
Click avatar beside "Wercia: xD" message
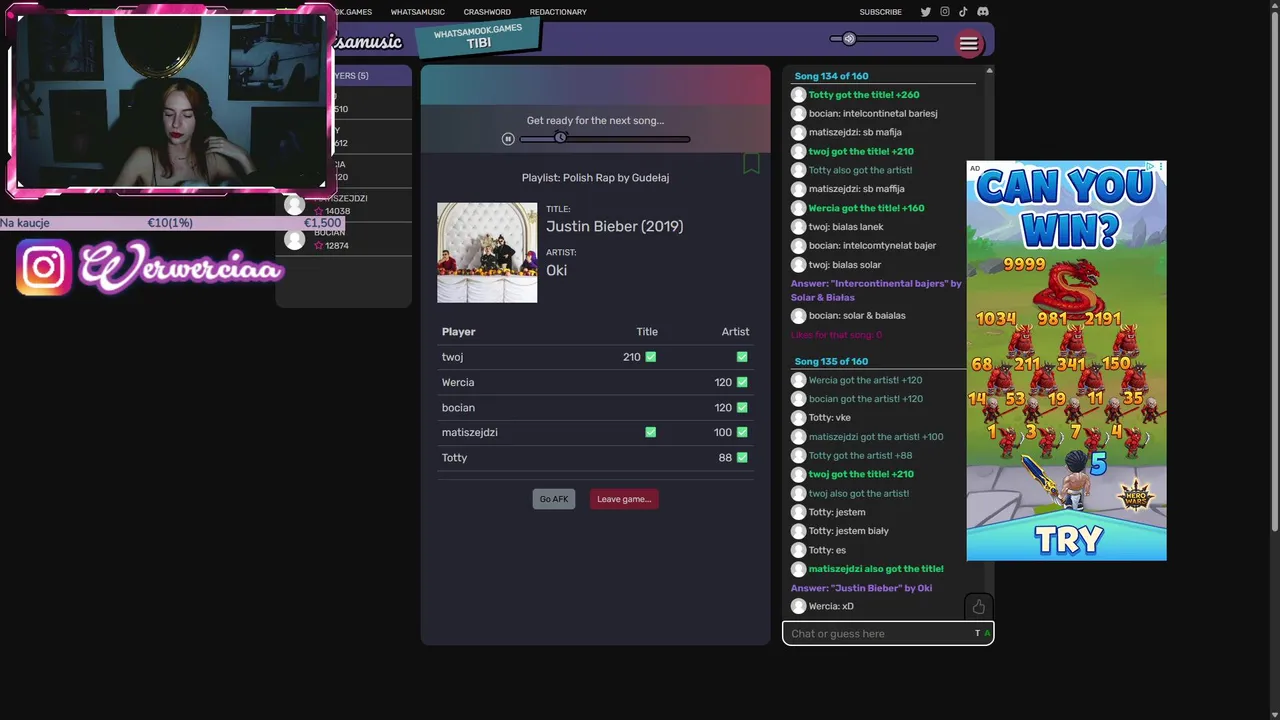[798, 606]
